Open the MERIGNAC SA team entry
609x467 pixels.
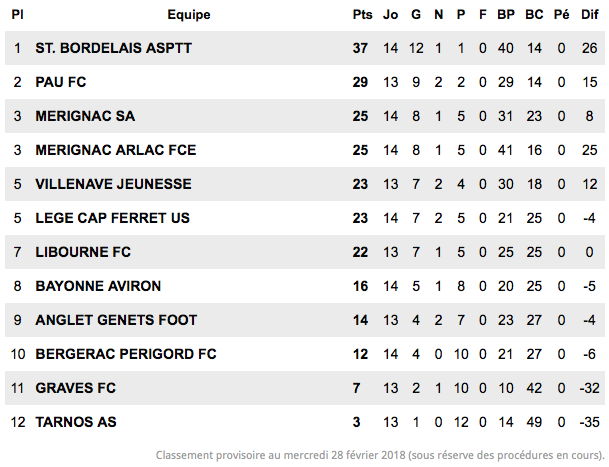[x=85, y=116]
